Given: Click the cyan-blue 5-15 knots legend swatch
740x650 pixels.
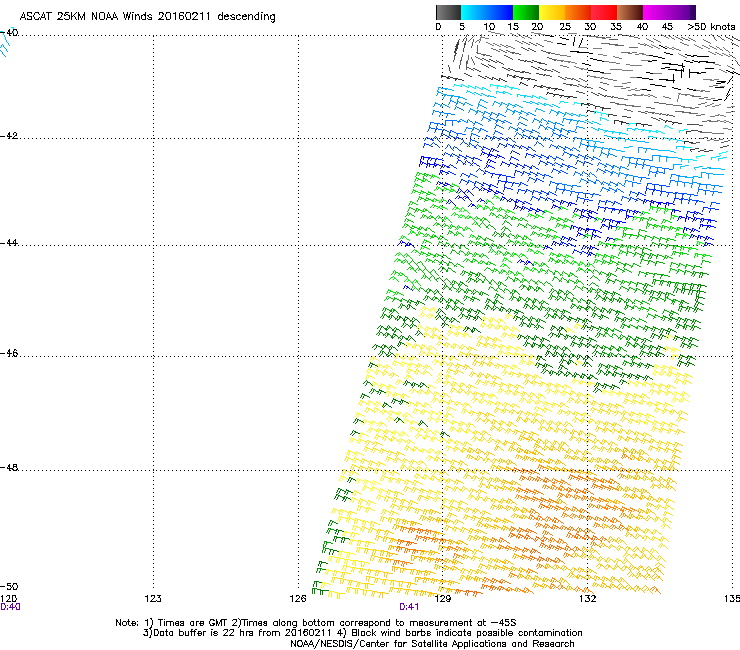Looking at the screenshot, I should pos(487,12).
